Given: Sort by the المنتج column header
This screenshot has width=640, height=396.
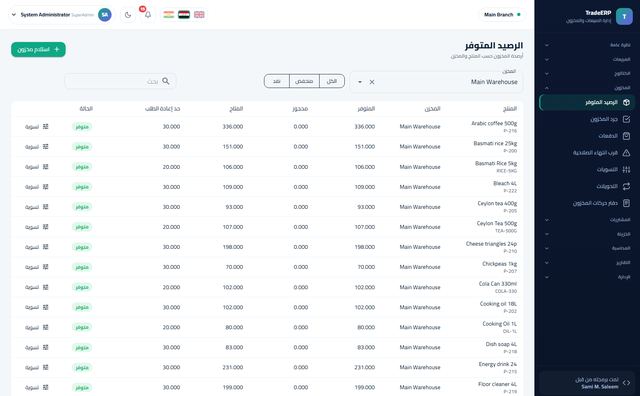Looking at the screenshot, I should click(510, 109).
